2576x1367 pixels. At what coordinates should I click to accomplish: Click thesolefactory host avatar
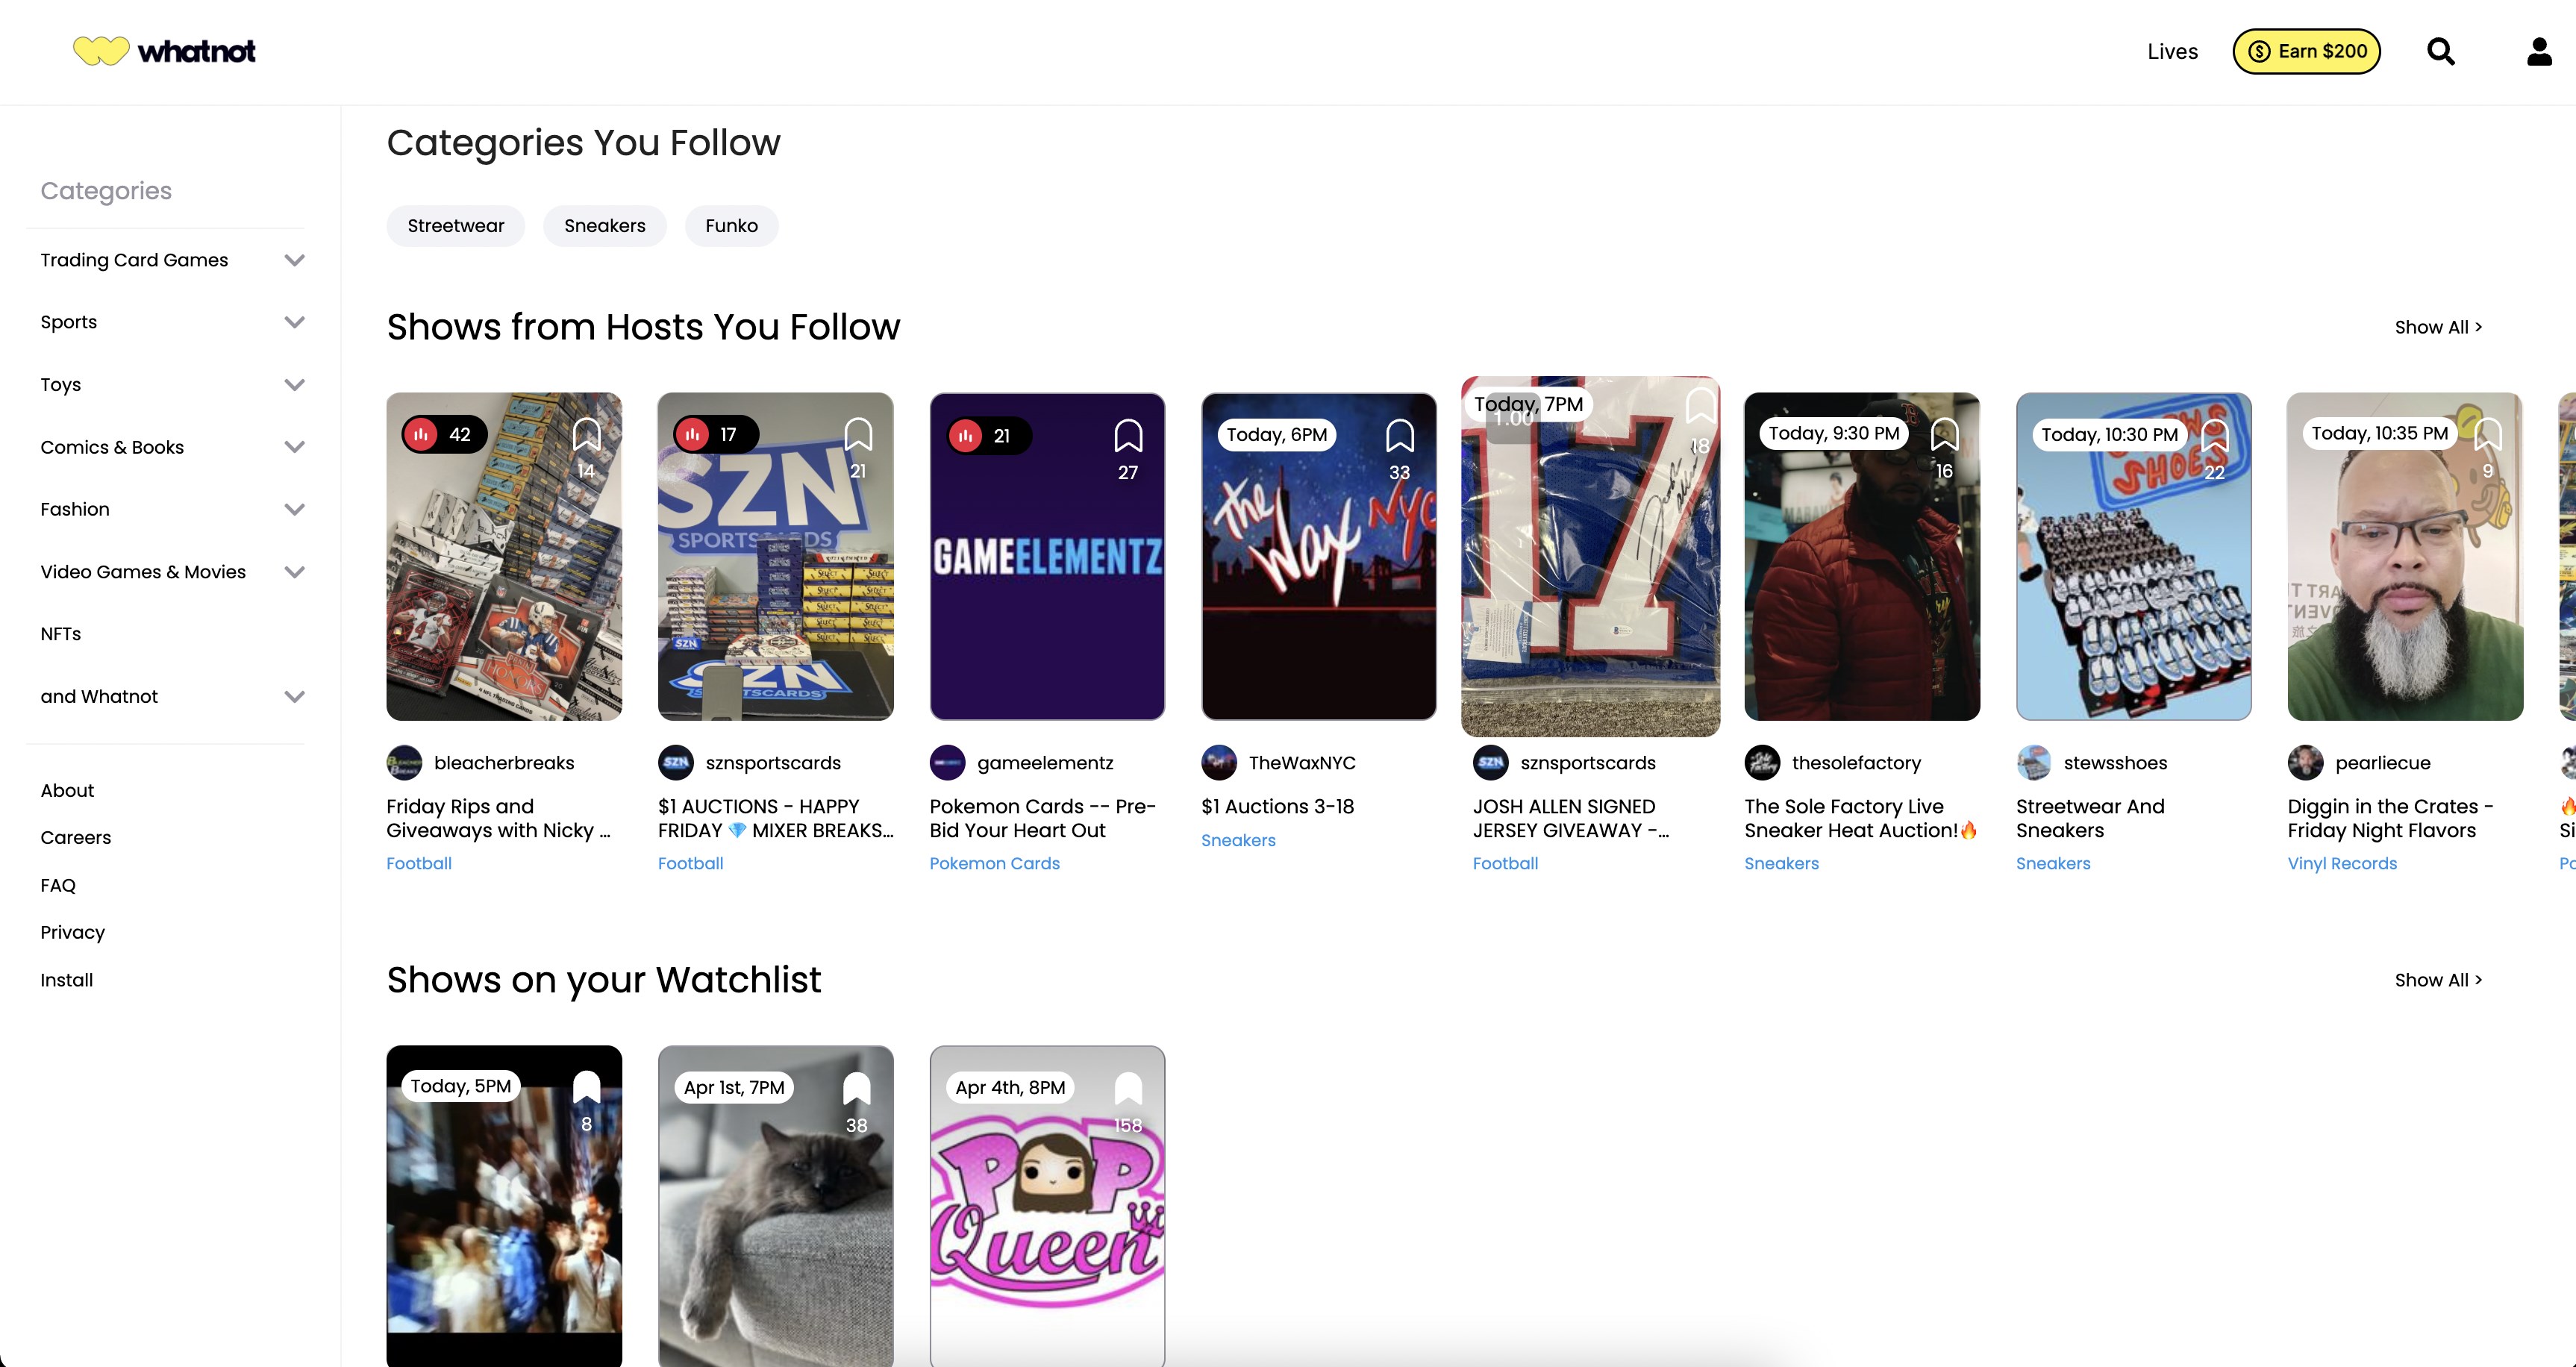1762,763
